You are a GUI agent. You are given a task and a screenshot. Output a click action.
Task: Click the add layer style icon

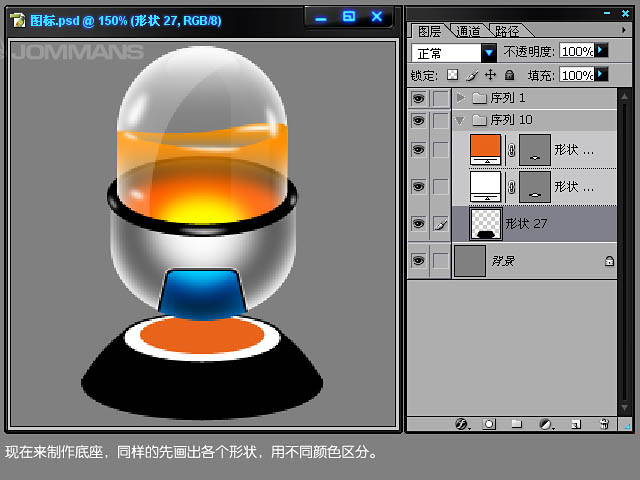(462, 424)
